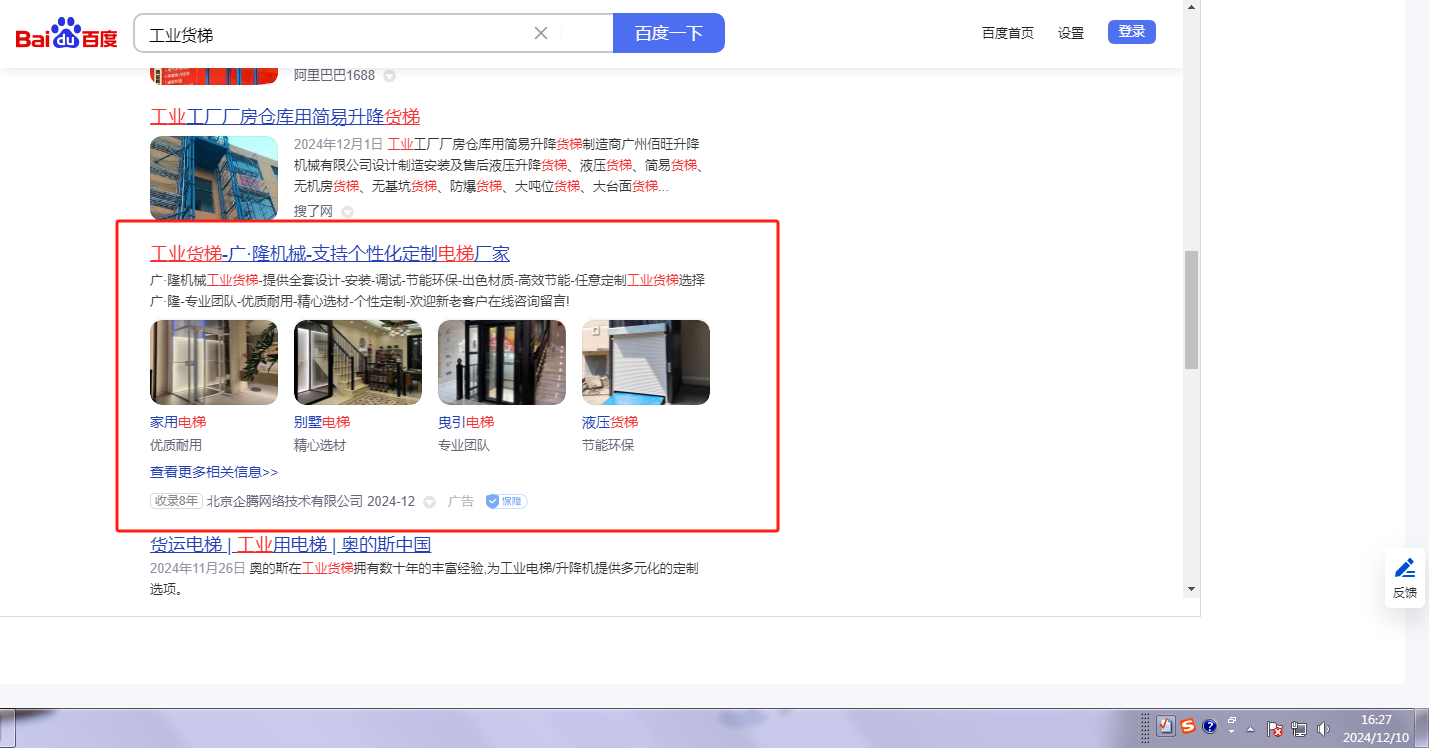Expand the dropdown arrow beside 搜了网
The height and width of the screenshot is (748, 1429).
point(347,212)
